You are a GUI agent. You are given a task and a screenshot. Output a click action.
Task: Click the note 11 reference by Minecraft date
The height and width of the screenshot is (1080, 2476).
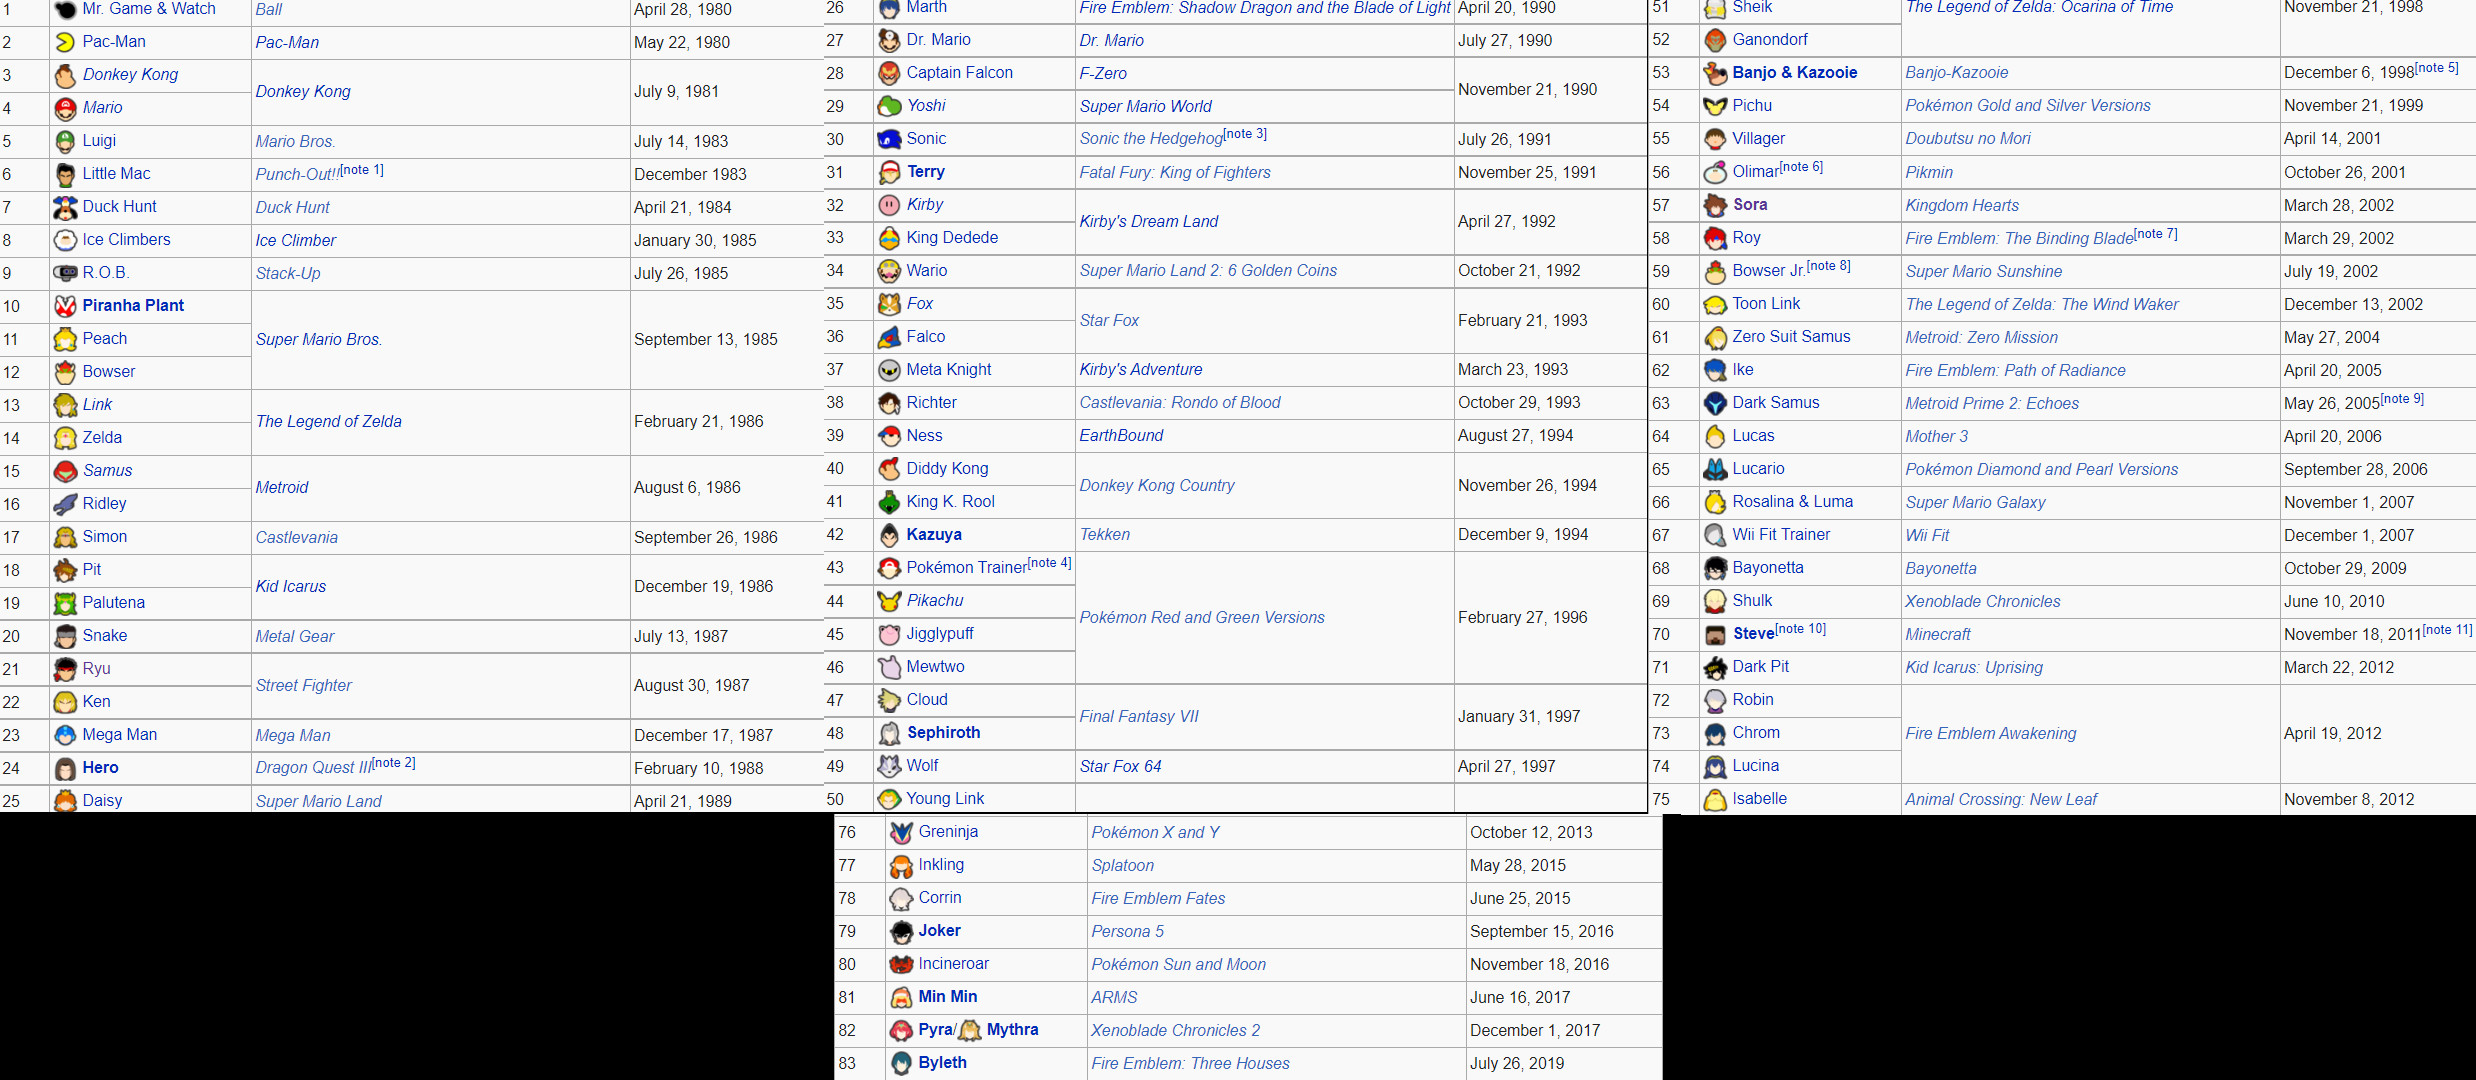tap(2447, 630)
